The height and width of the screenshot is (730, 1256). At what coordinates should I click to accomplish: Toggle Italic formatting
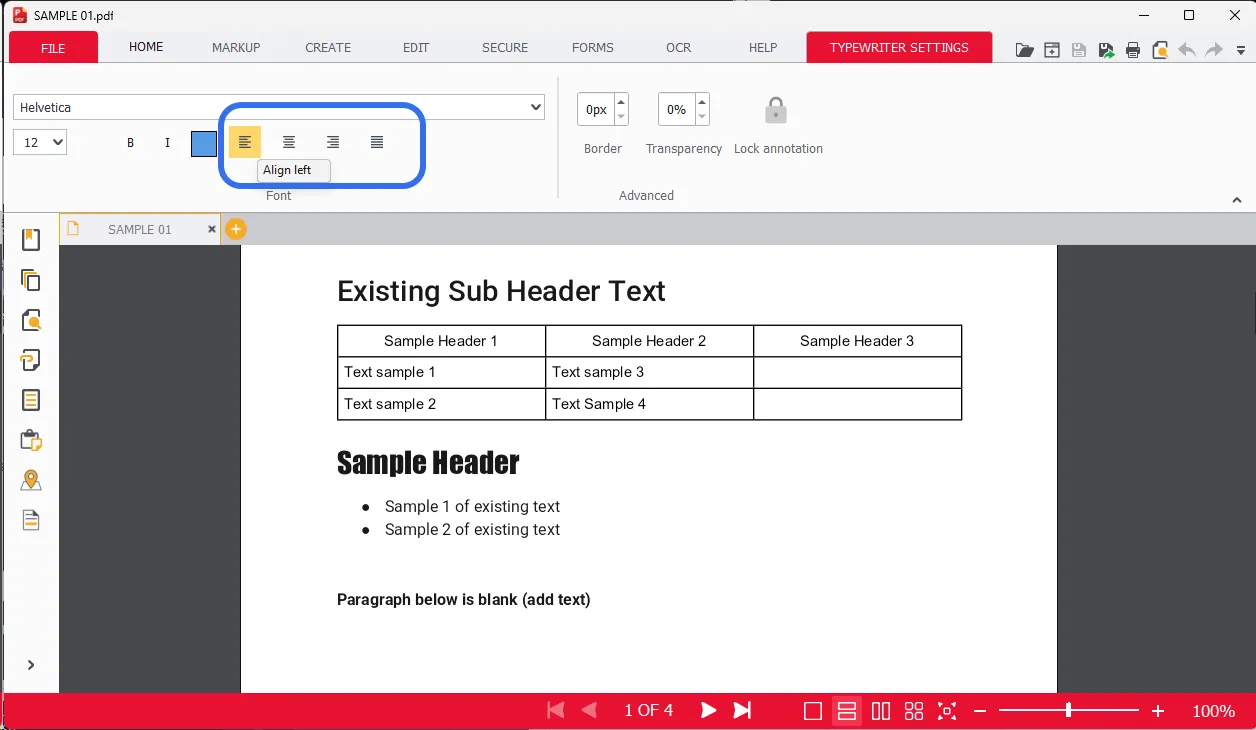[x=167, y=143]
